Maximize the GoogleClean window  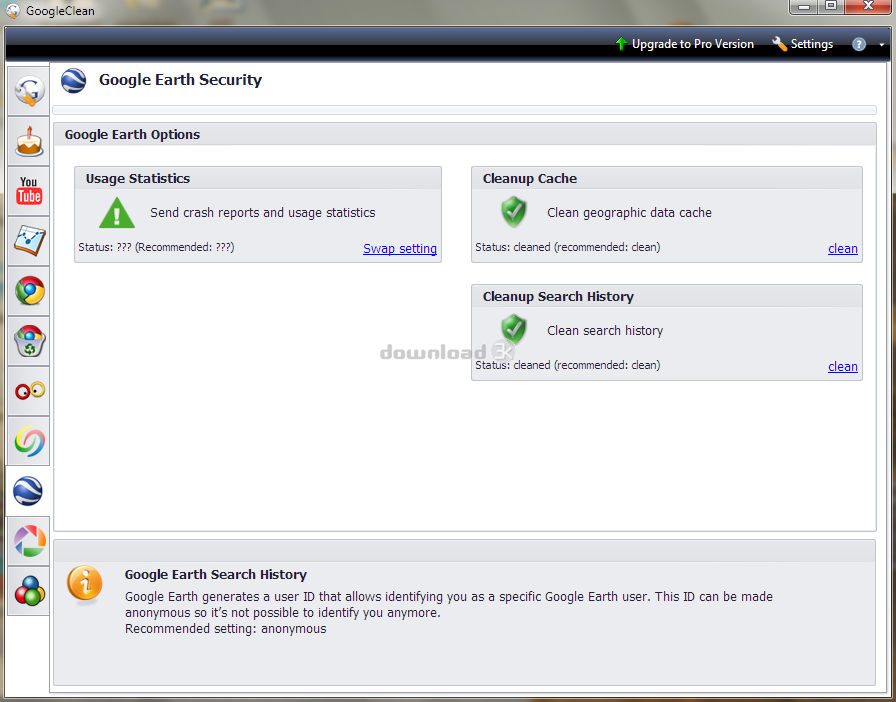pos(831,6)
